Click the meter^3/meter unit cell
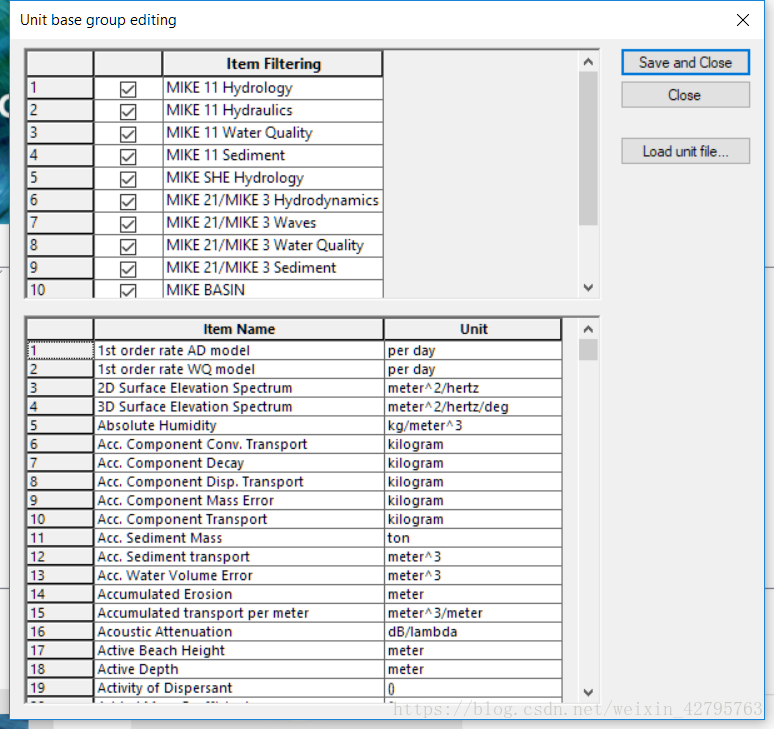 [473, 613]
